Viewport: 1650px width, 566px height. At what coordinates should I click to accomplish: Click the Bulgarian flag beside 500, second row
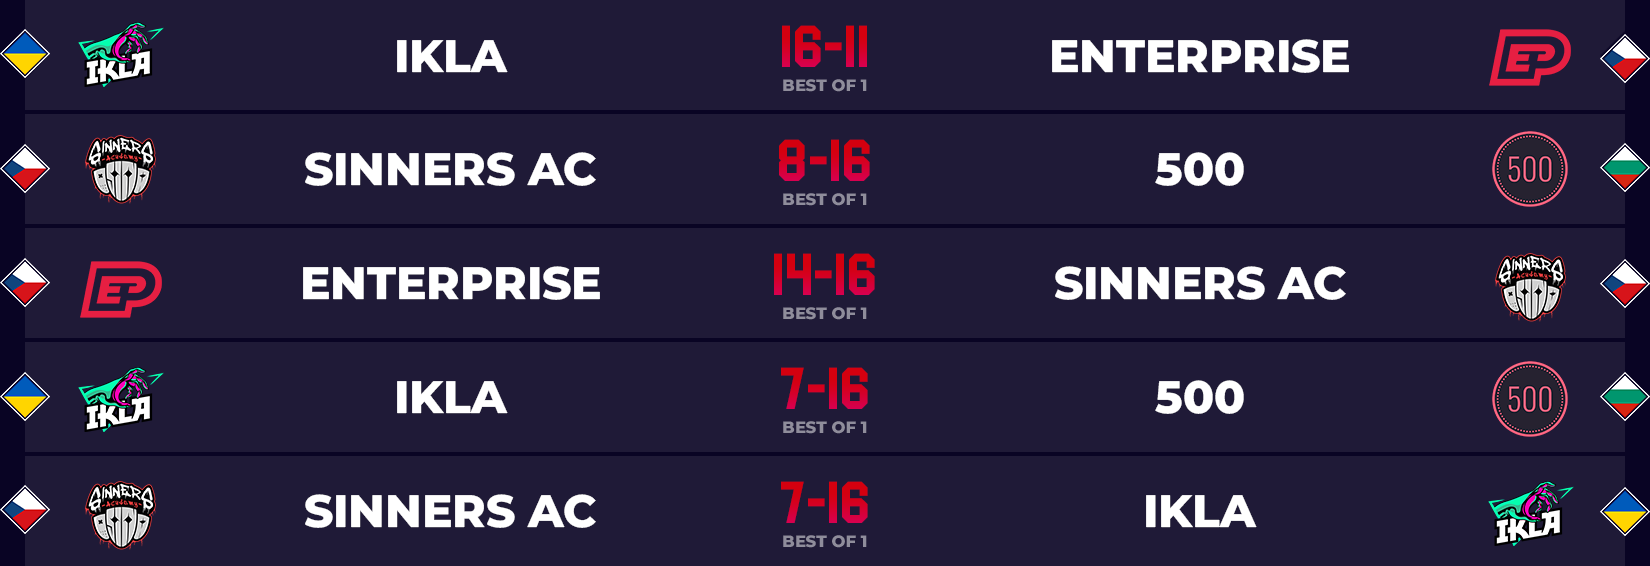pos(1625,169)
